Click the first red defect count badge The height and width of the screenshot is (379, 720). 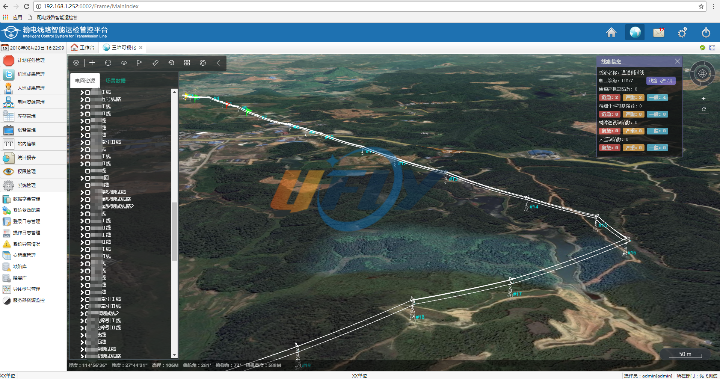point(609,97)
